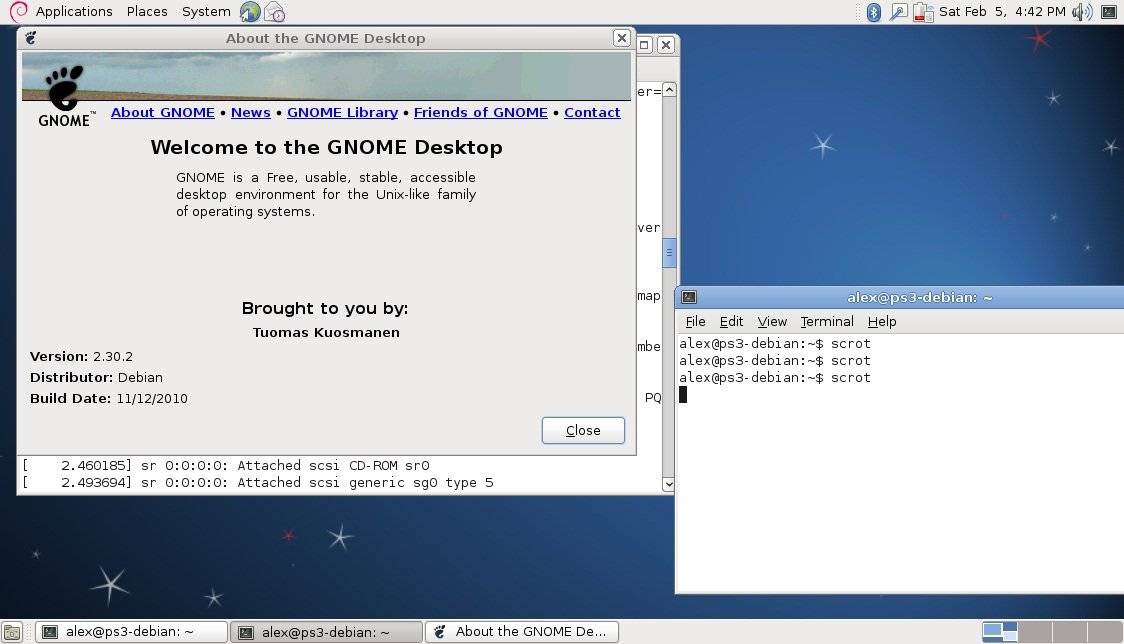Image resolution: width=1124 pixels, height=644 pixels.
Task: Open the terminal File menu
Action: pyautogui.click(x=695, y=321)
